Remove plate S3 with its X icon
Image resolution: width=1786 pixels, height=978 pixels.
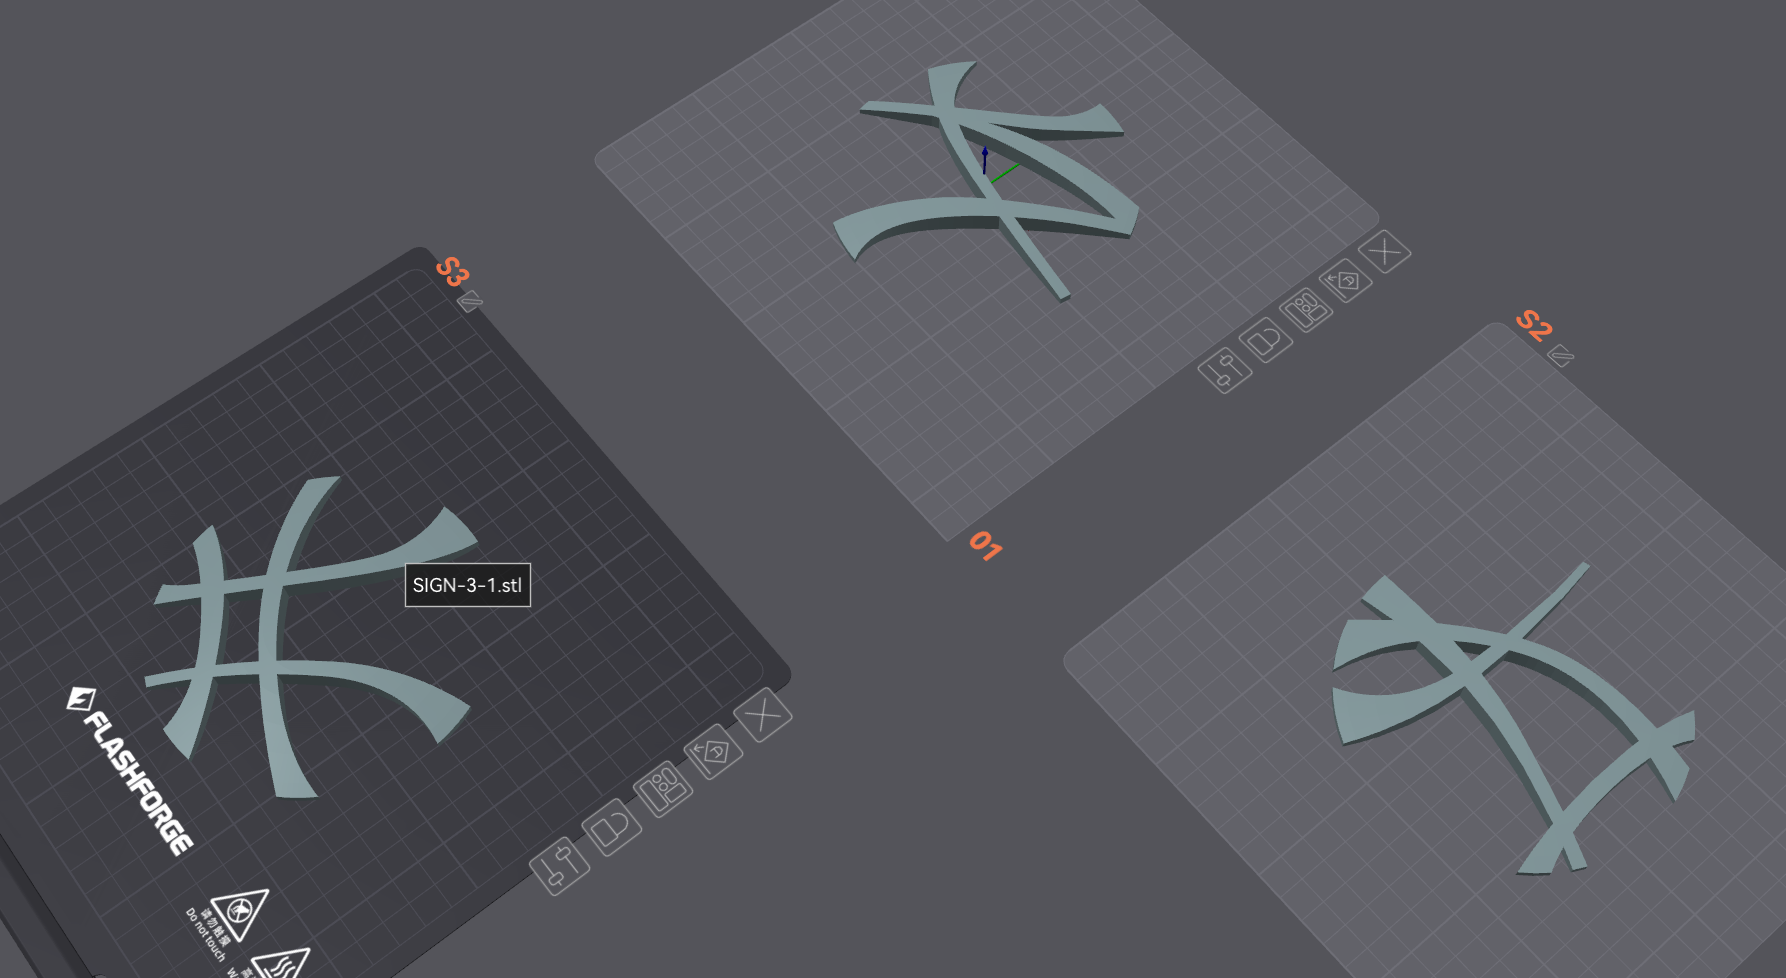(763, 715)
